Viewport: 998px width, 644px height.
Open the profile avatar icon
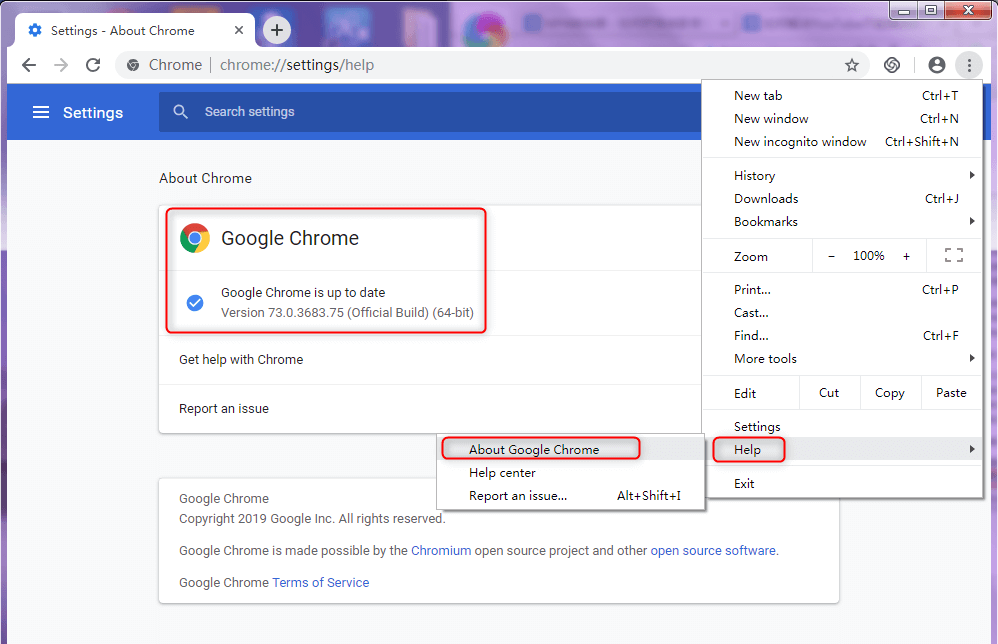click(x=936, y=65)
